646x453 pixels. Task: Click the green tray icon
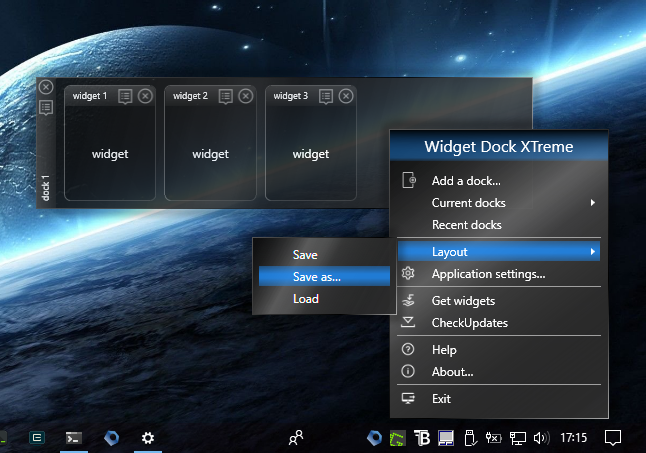(x=398, y=439)
